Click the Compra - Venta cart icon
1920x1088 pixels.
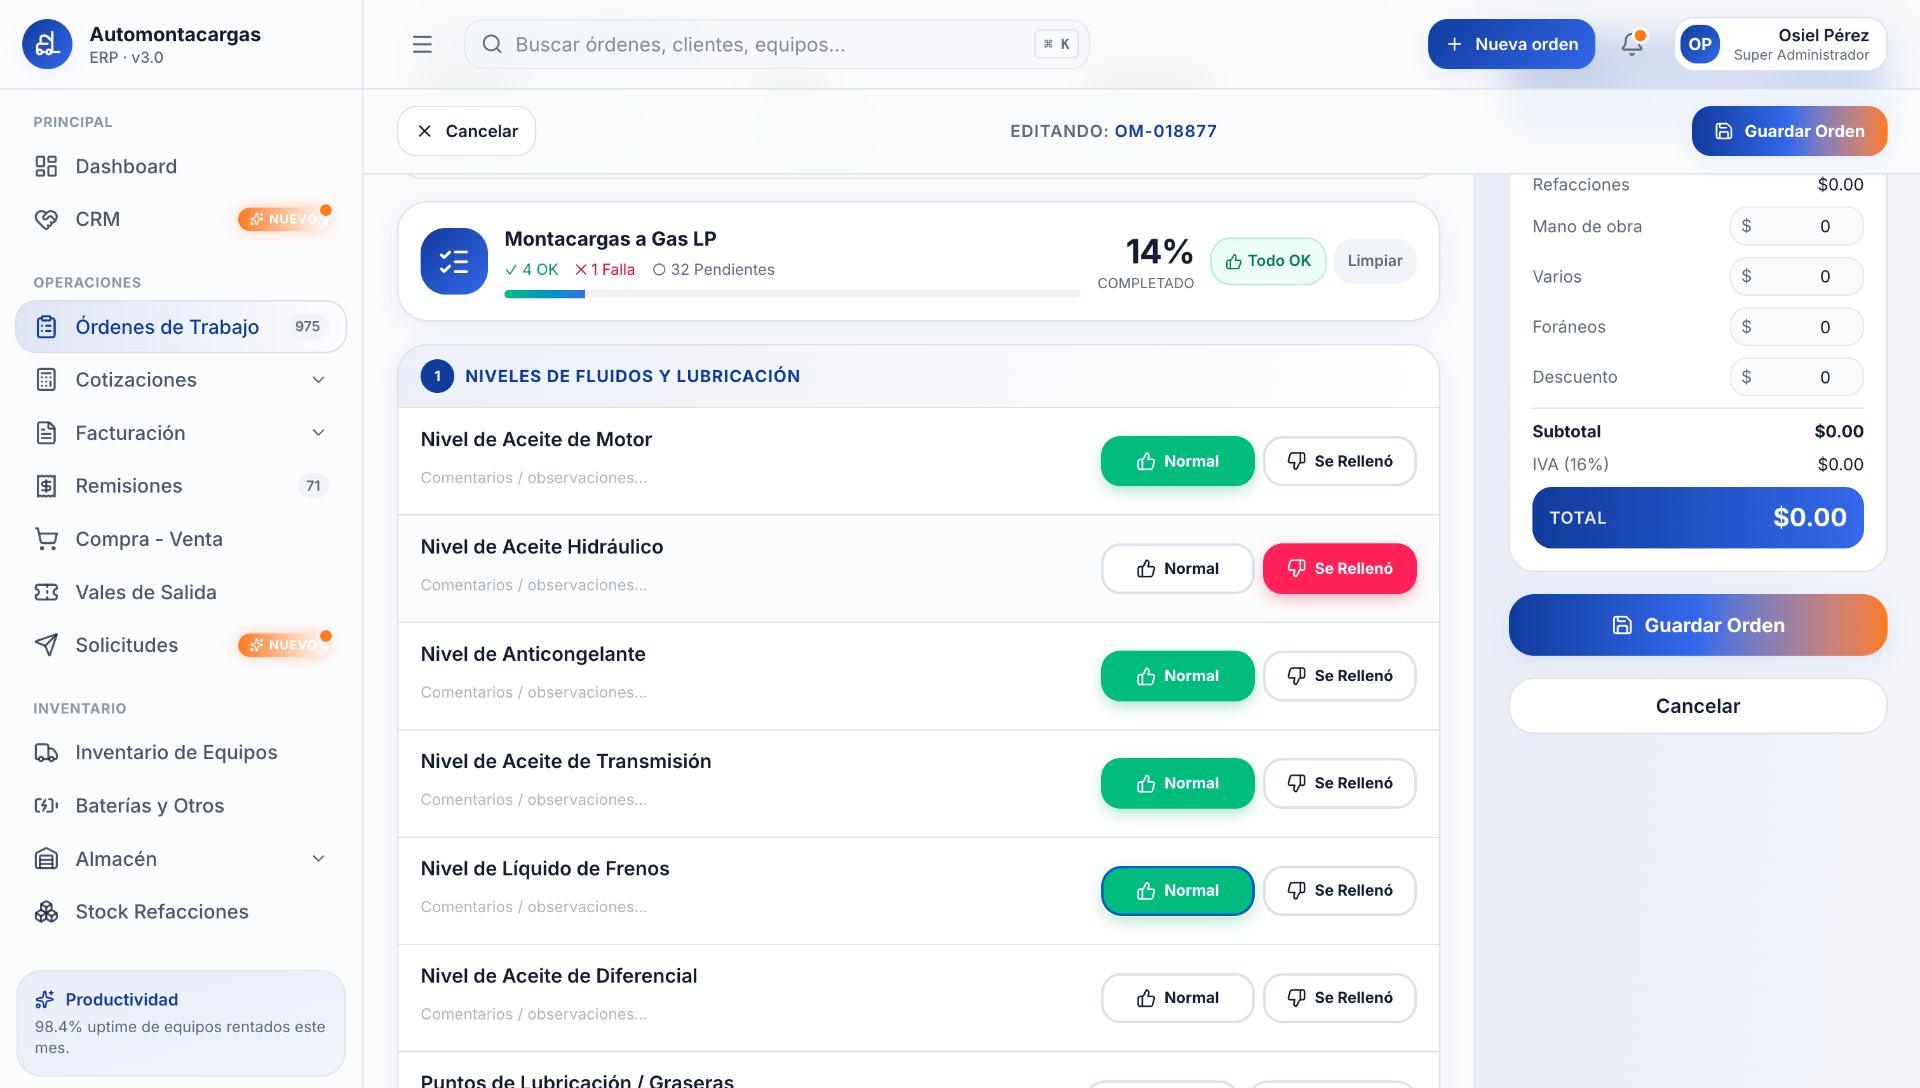46,539
